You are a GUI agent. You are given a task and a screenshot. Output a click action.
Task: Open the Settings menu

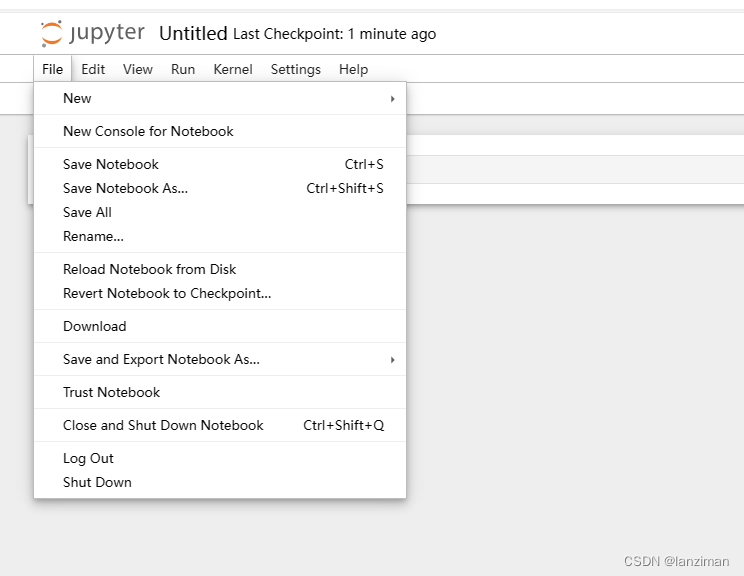coord(296,69)
